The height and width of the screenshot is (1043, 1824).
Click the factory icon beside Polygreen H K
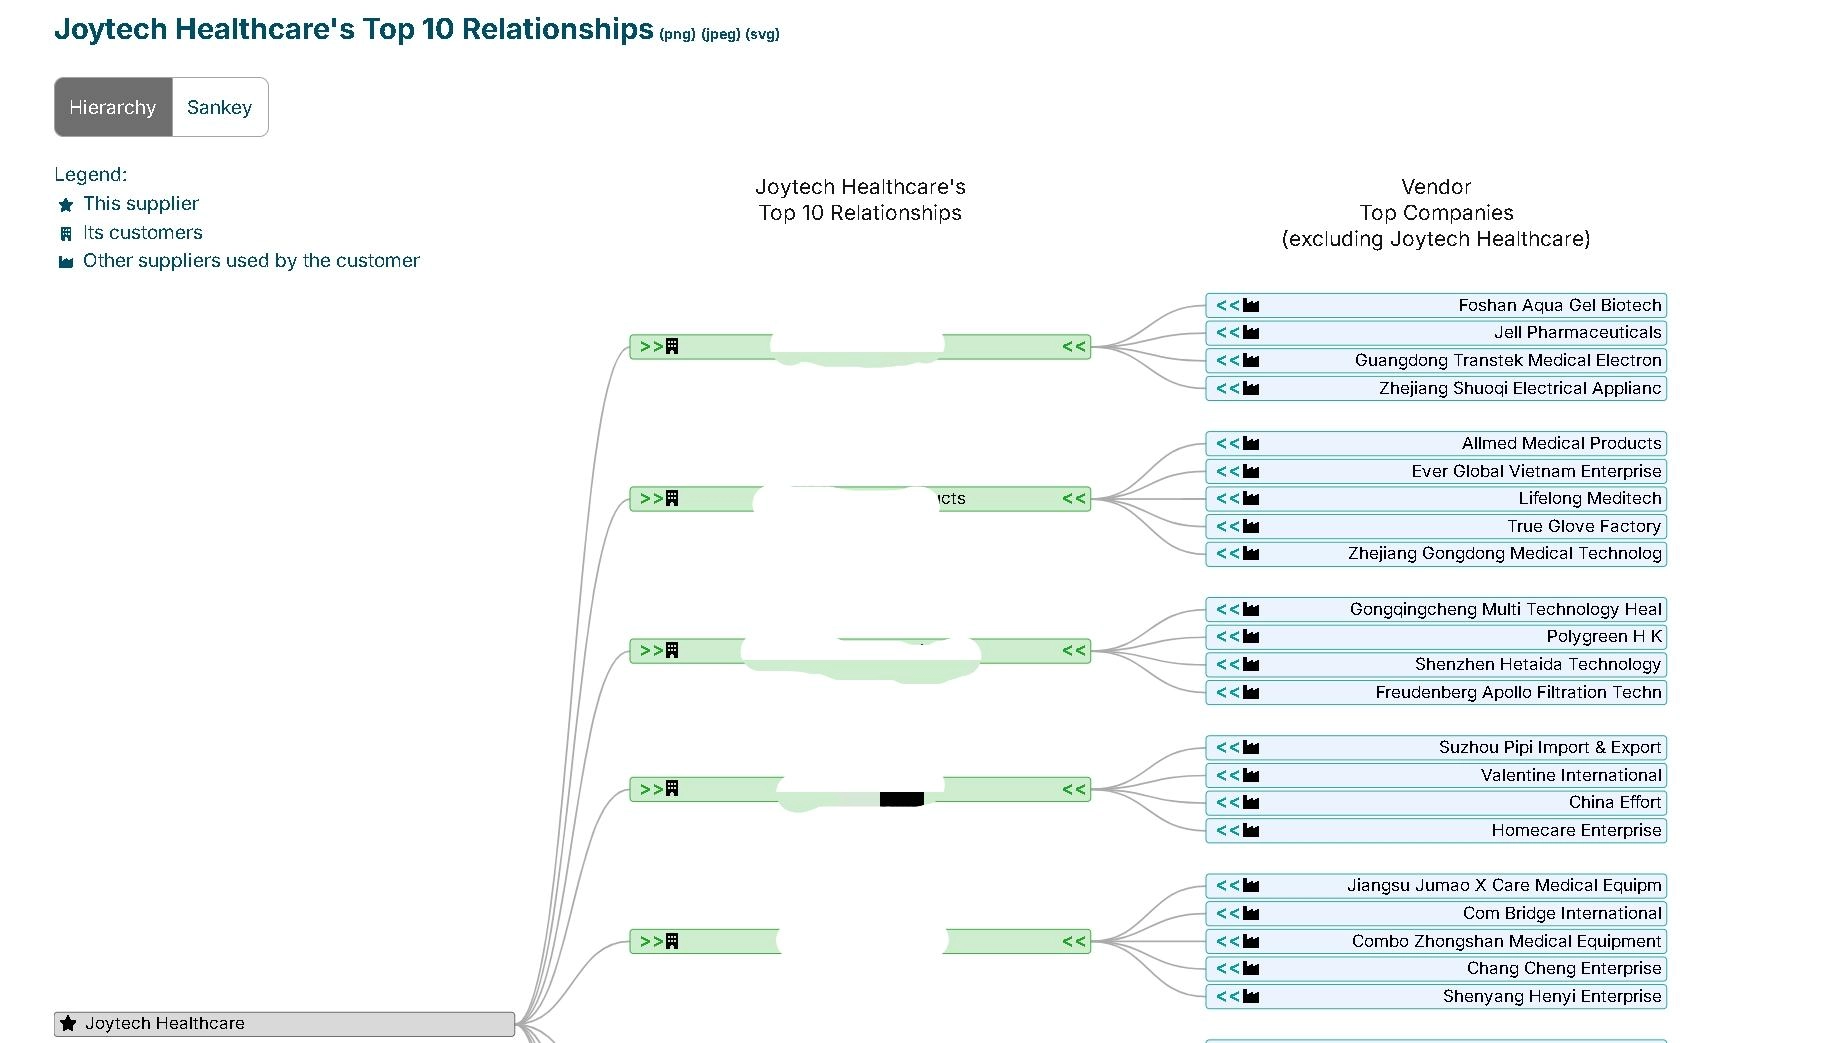(1251, 637)
